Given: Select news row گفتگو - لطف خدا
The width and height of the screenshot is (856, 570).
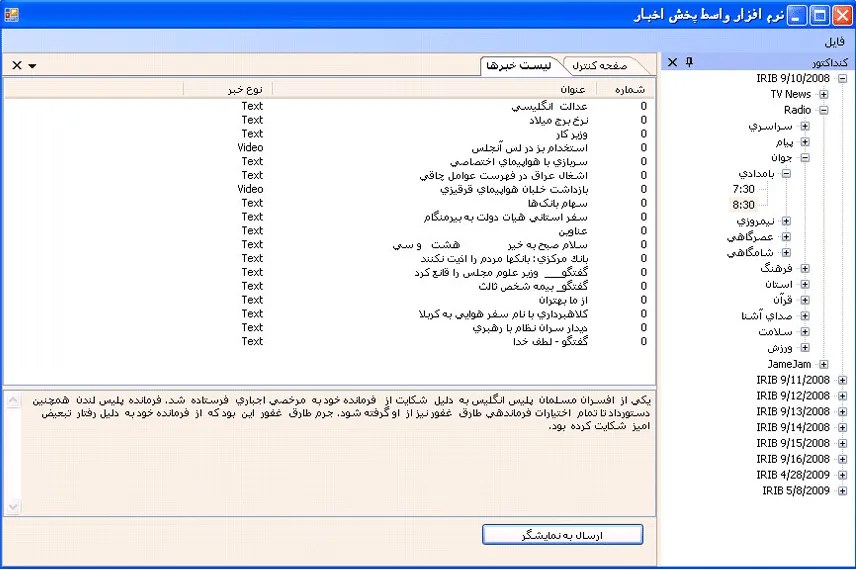Looking at the screenshot, I should 329,341.
